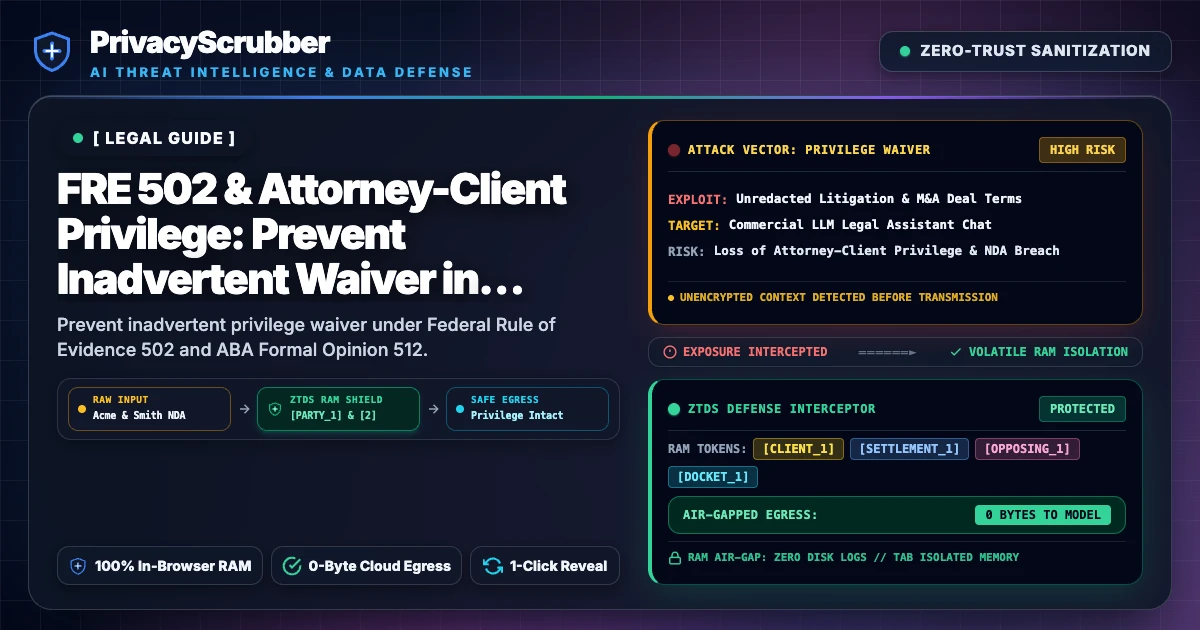Click the AI Threat Intelligence & Data Defense tagline
The image size is (1200, 630).
click(281, 72)
